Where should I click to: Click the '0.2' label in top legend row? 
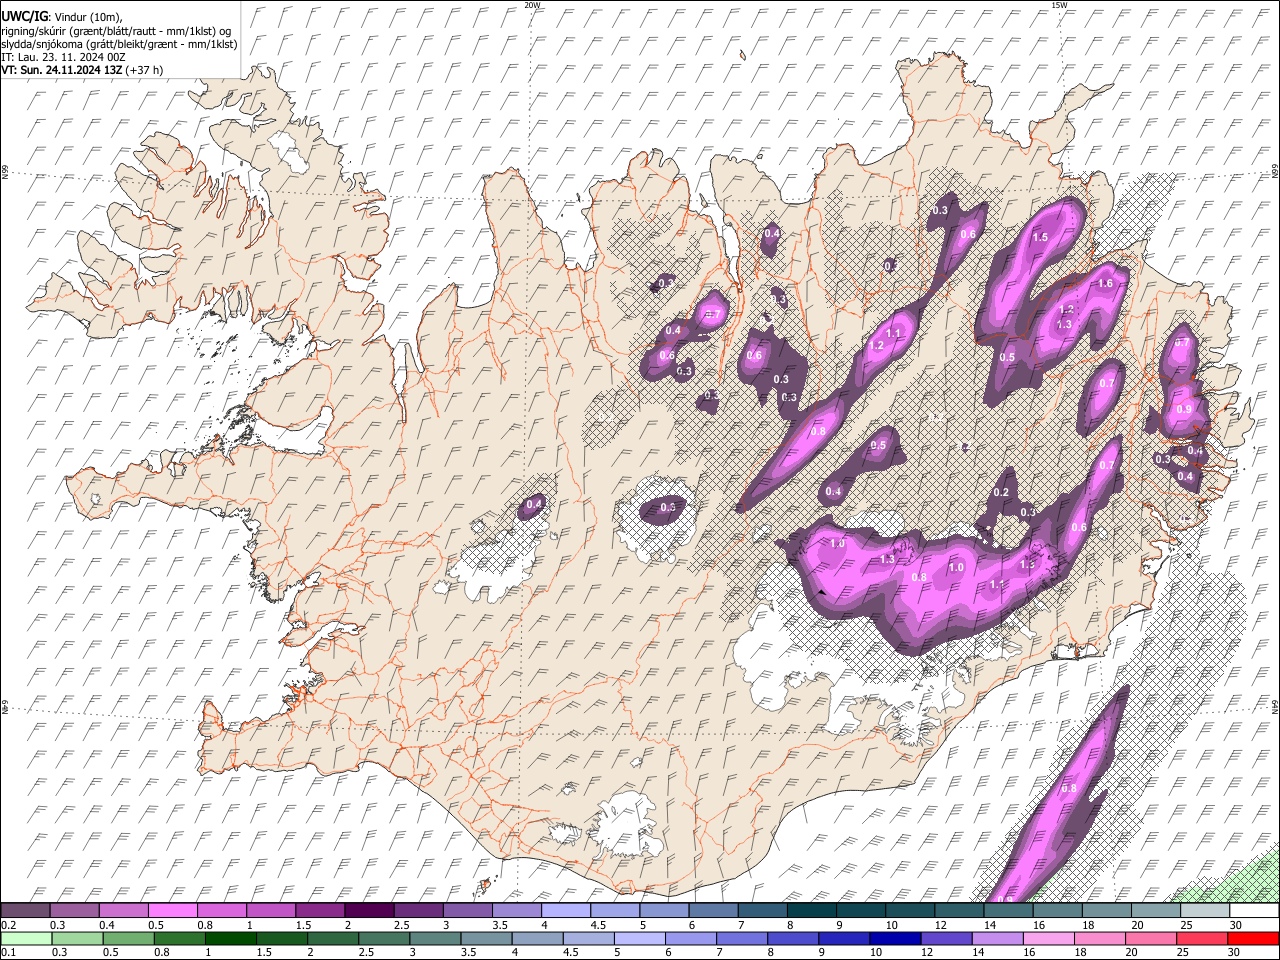(x=9, y=925)
